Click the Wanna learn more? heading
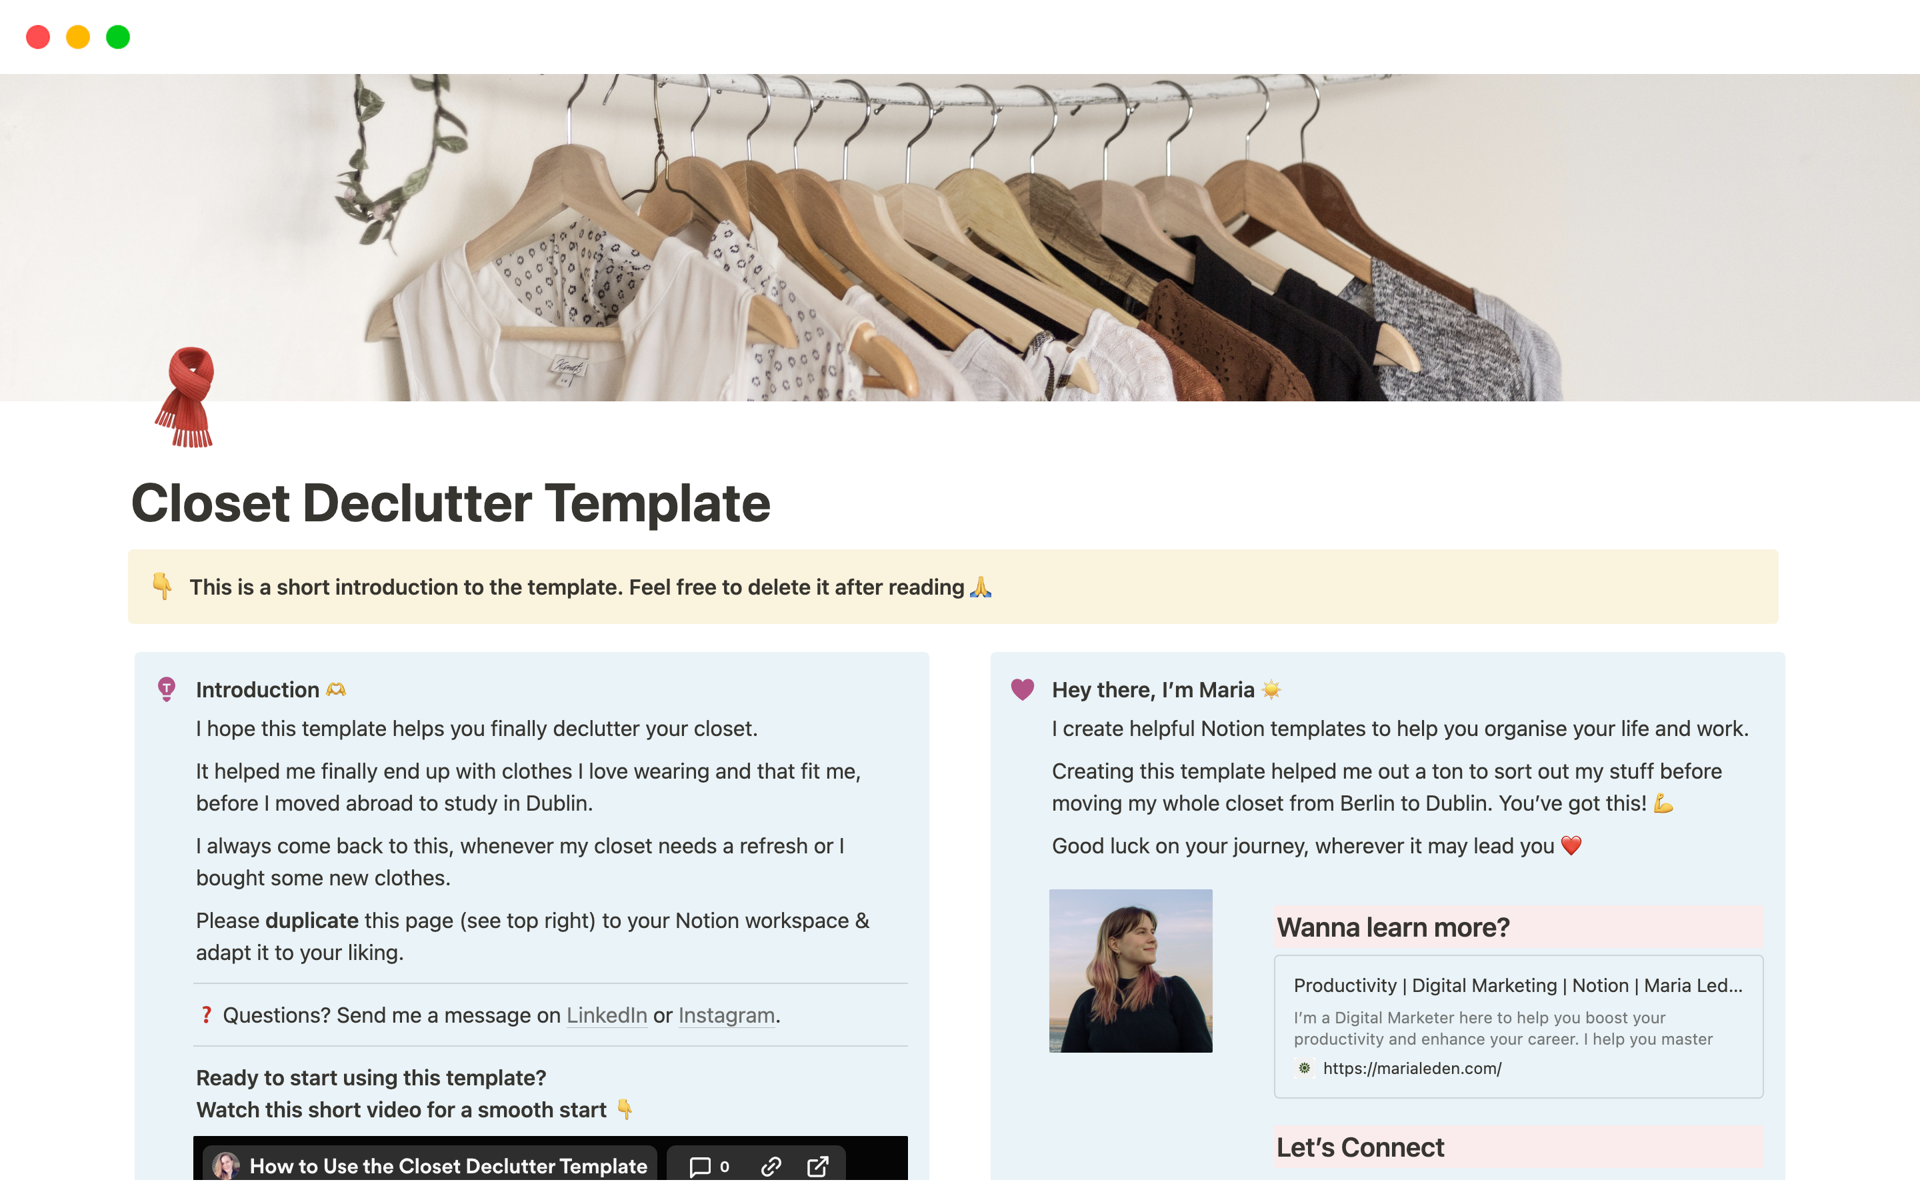This screenshot has height=1200, width=1920. click(1393, 927)
